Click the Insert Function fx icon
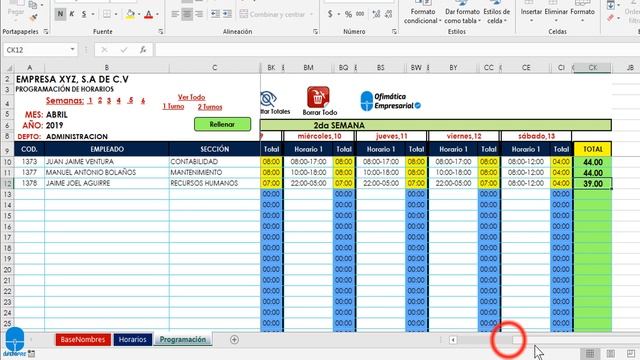Screen dimensions: 640x360 tap(143, 50)
